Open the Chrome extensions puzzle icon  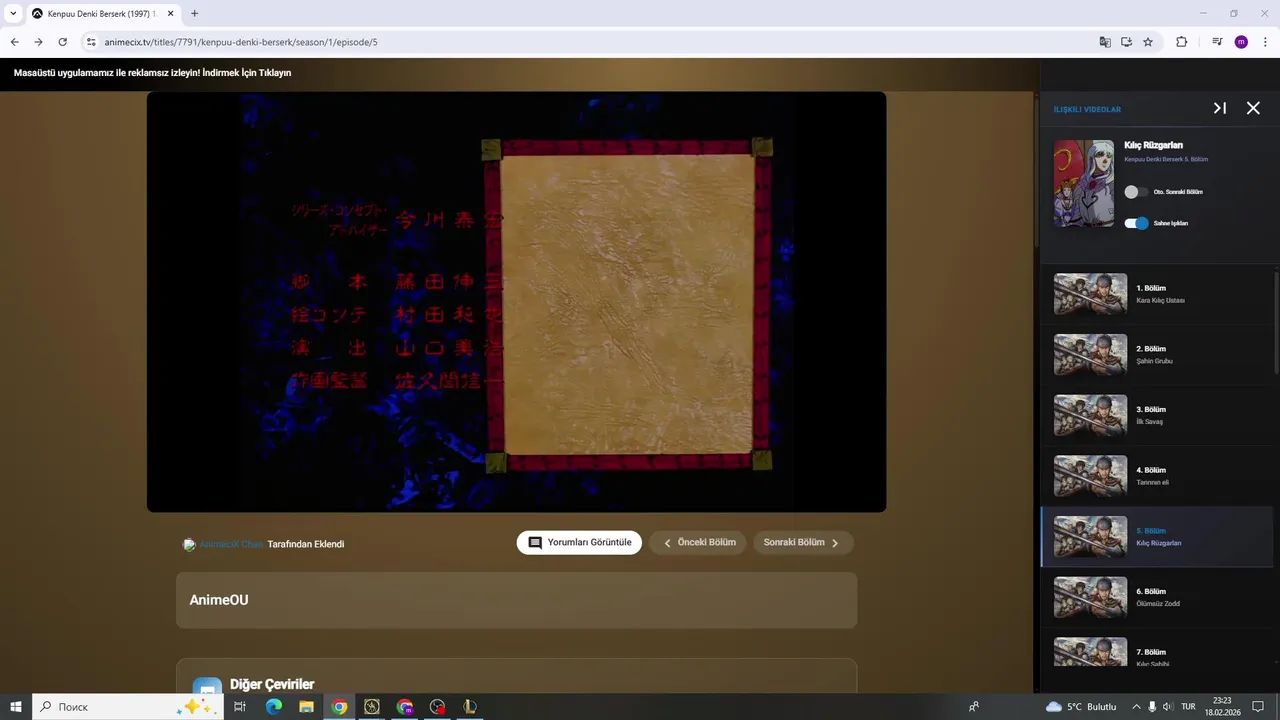click(1181, 42)
